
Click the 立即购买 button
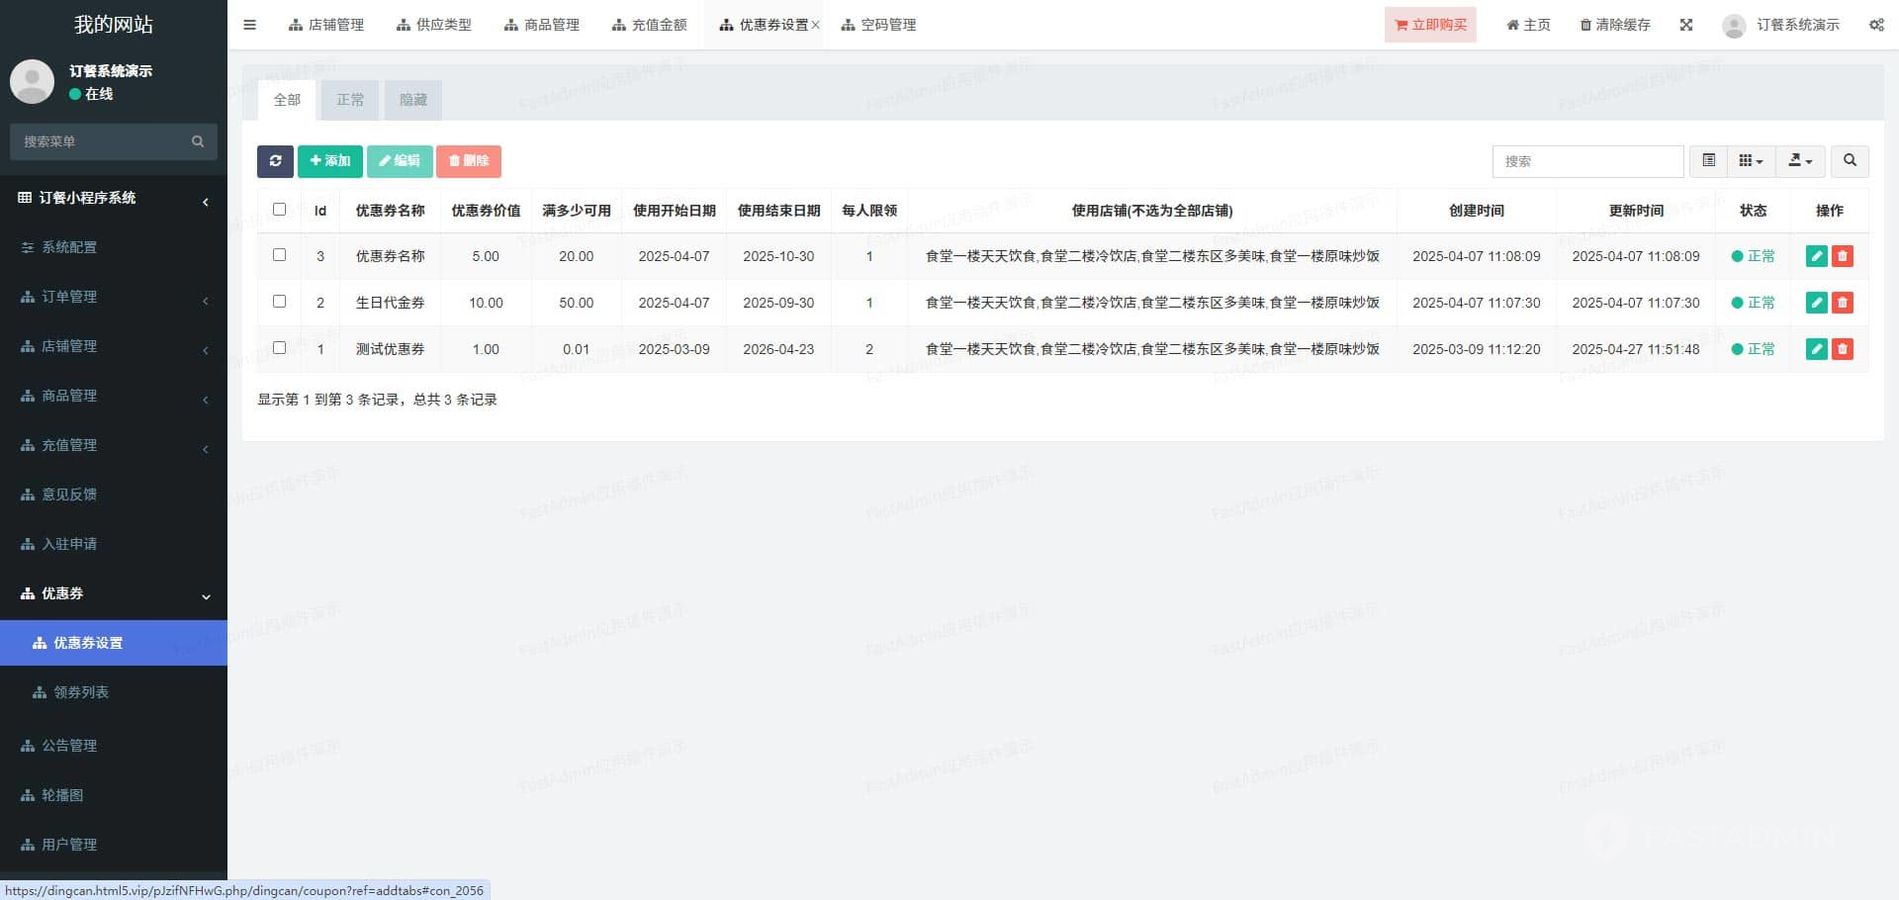pos(1430,25)
